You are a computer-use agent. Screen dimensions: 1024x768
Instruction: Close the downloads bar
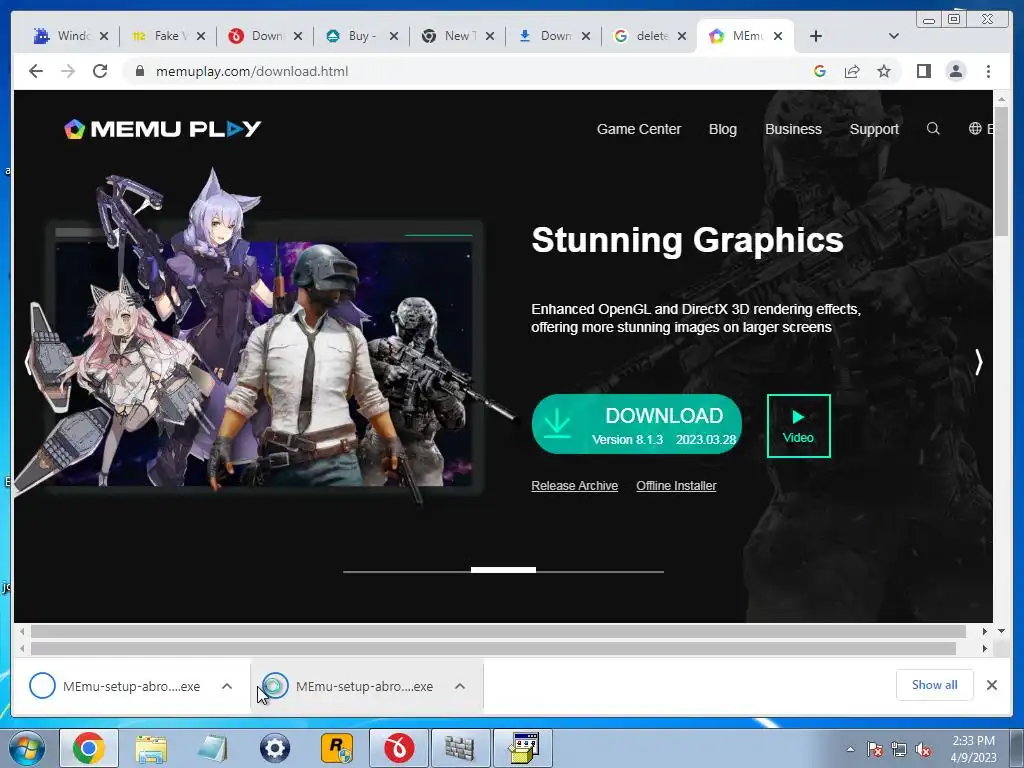992,685
